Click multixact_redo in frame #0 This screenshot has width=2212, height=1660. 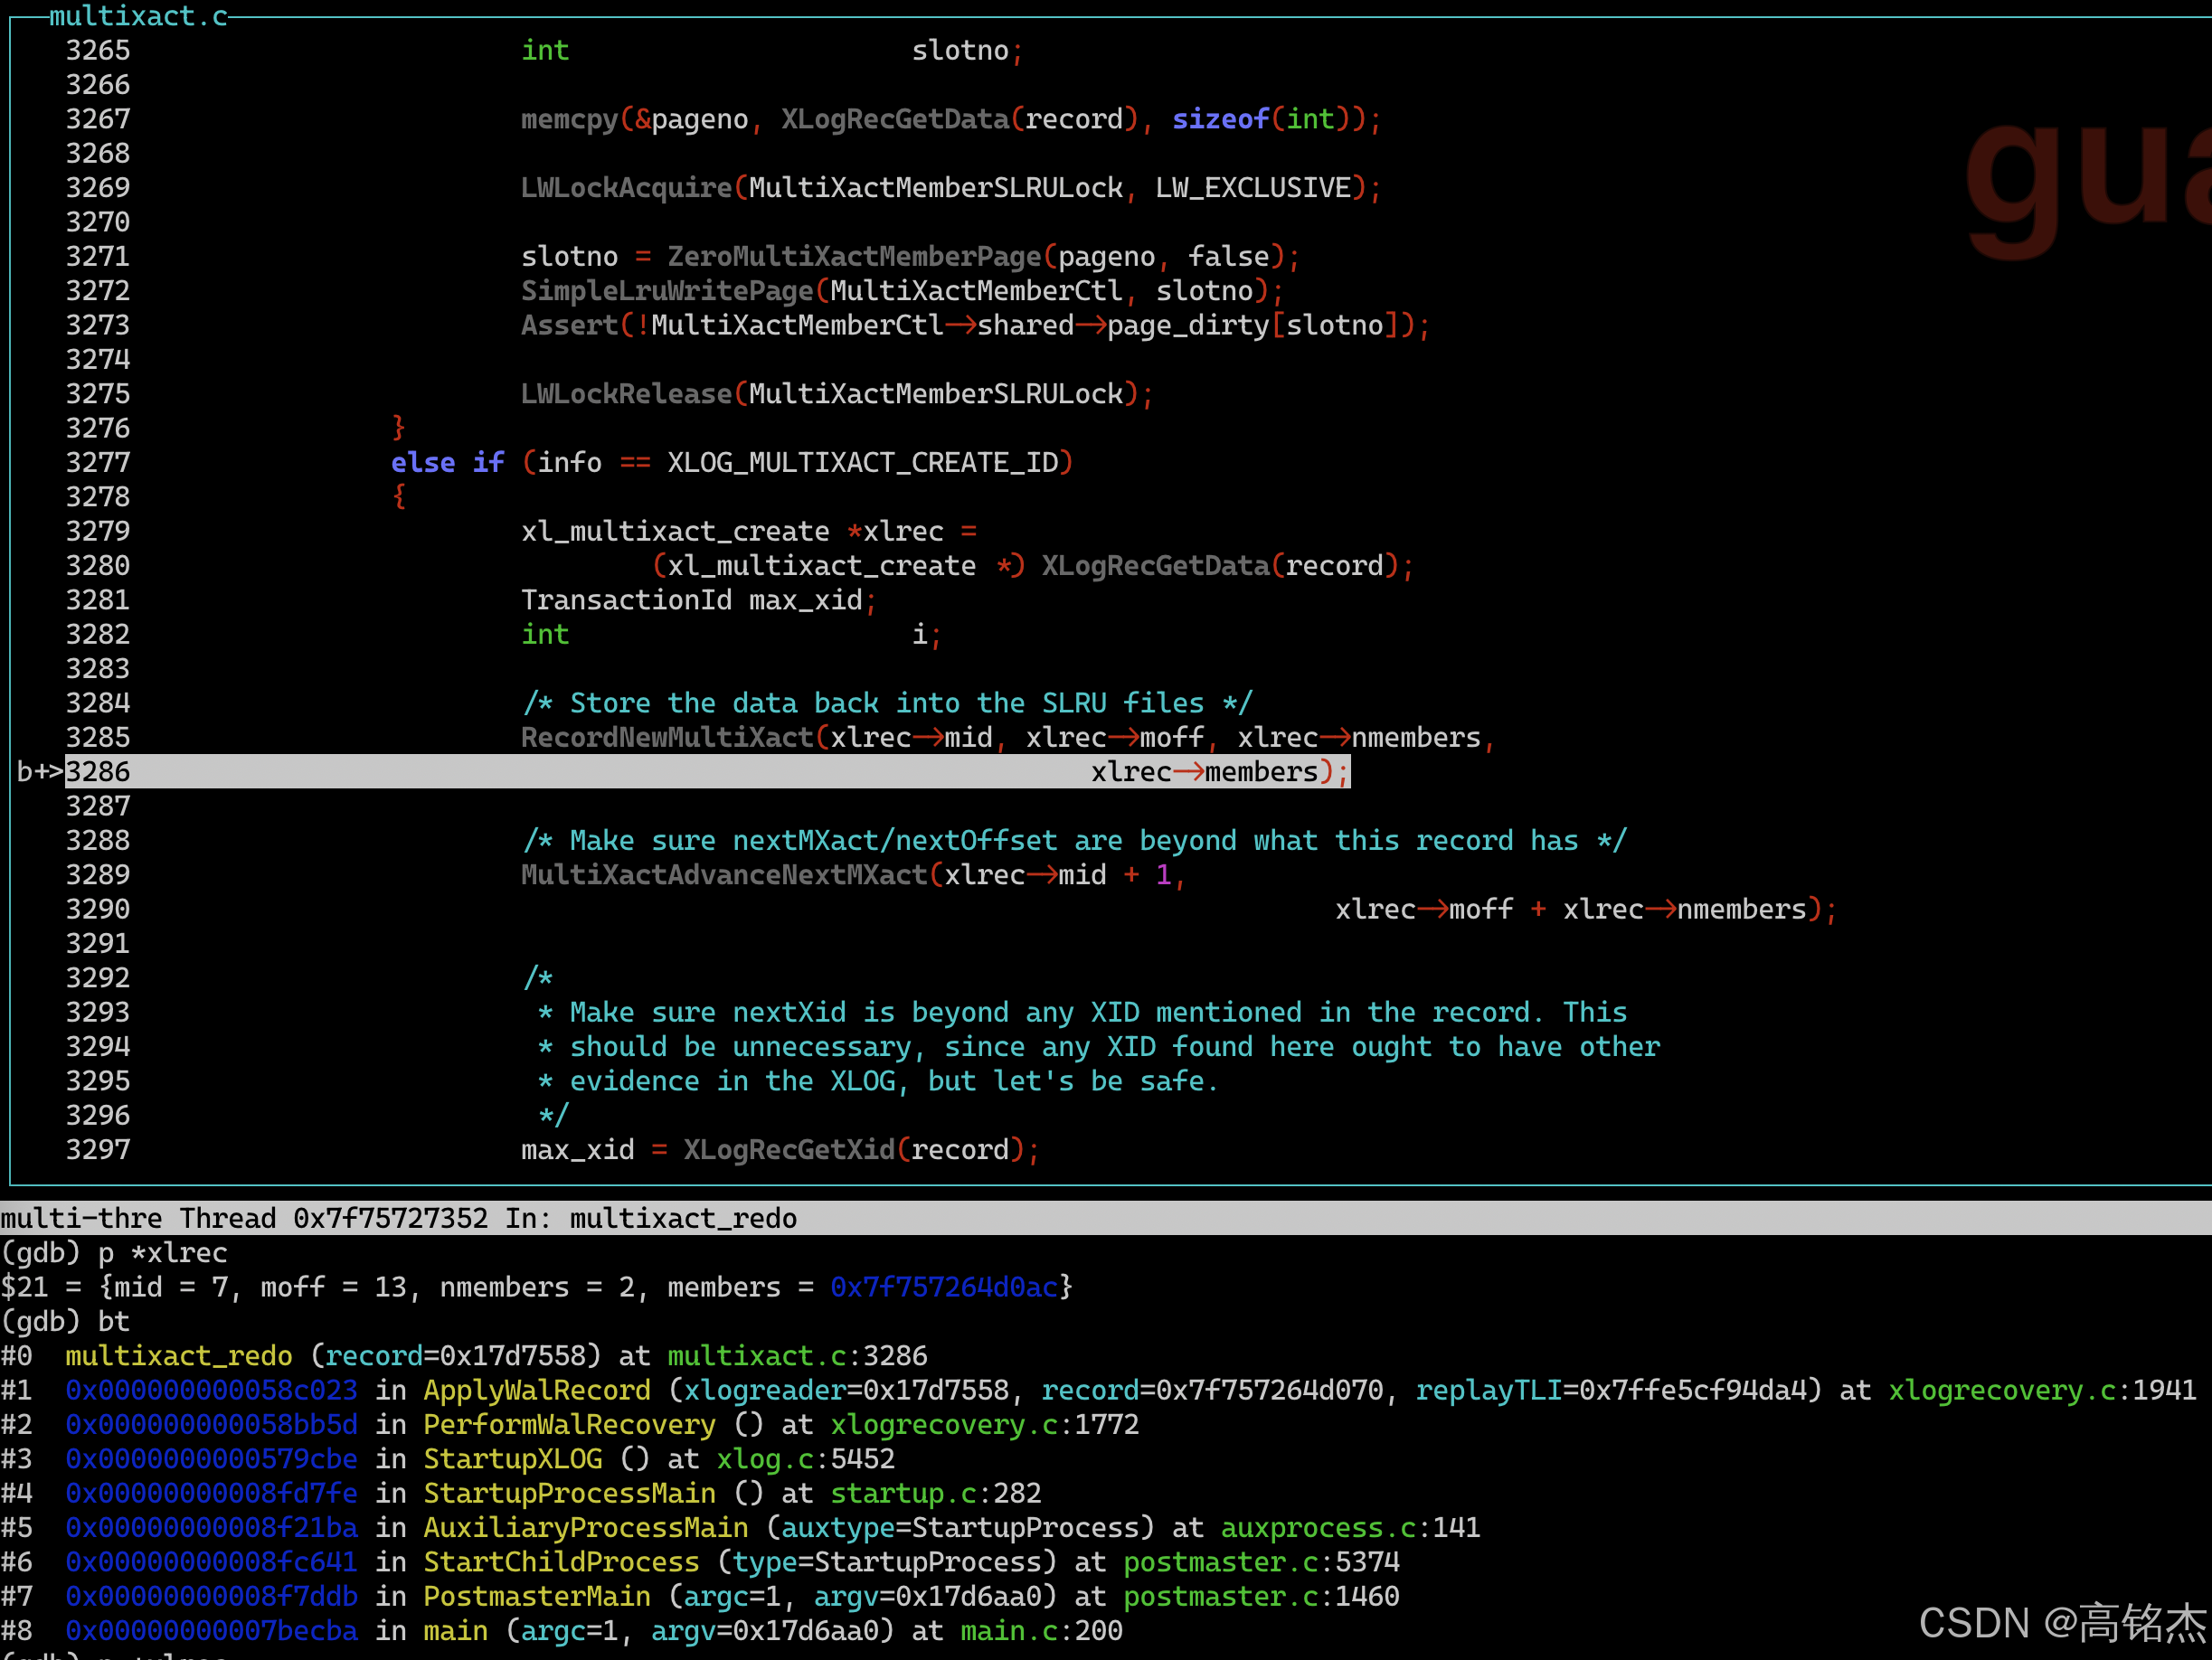coord(179,1356)
